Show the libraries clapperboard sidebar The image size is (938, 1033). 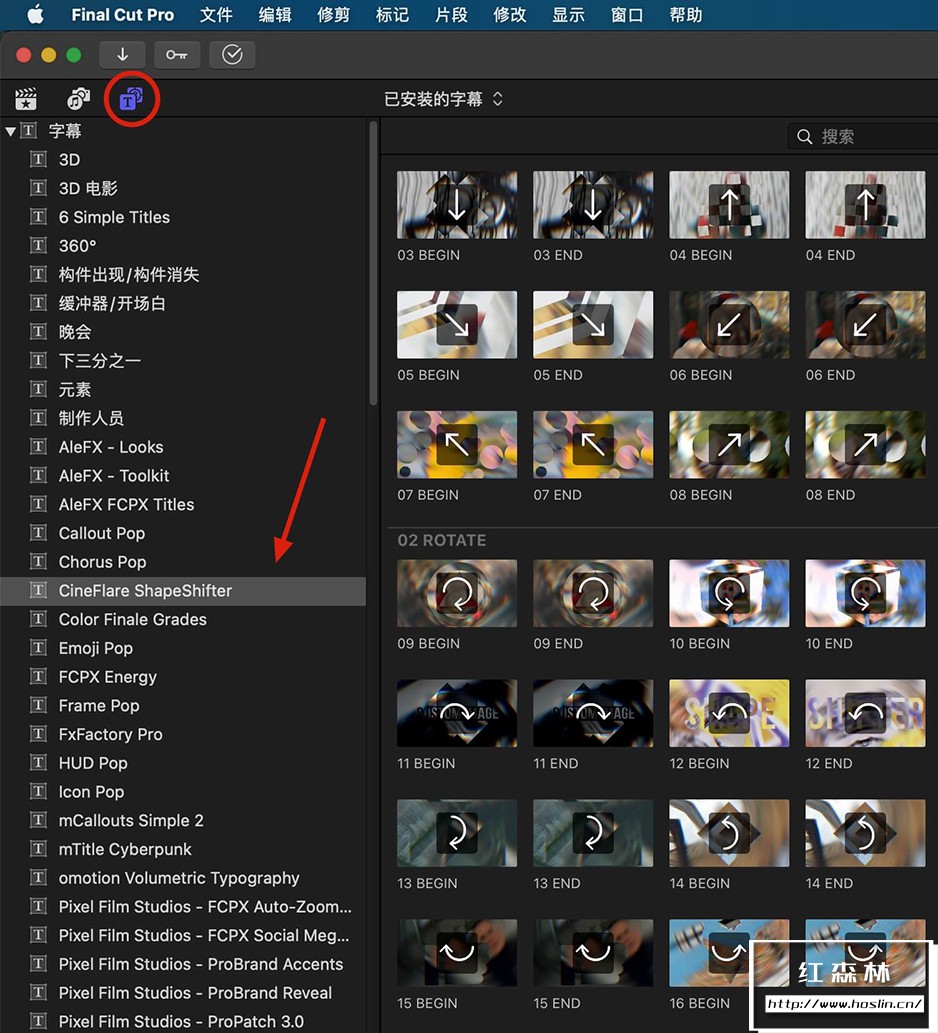pos(26,99)
